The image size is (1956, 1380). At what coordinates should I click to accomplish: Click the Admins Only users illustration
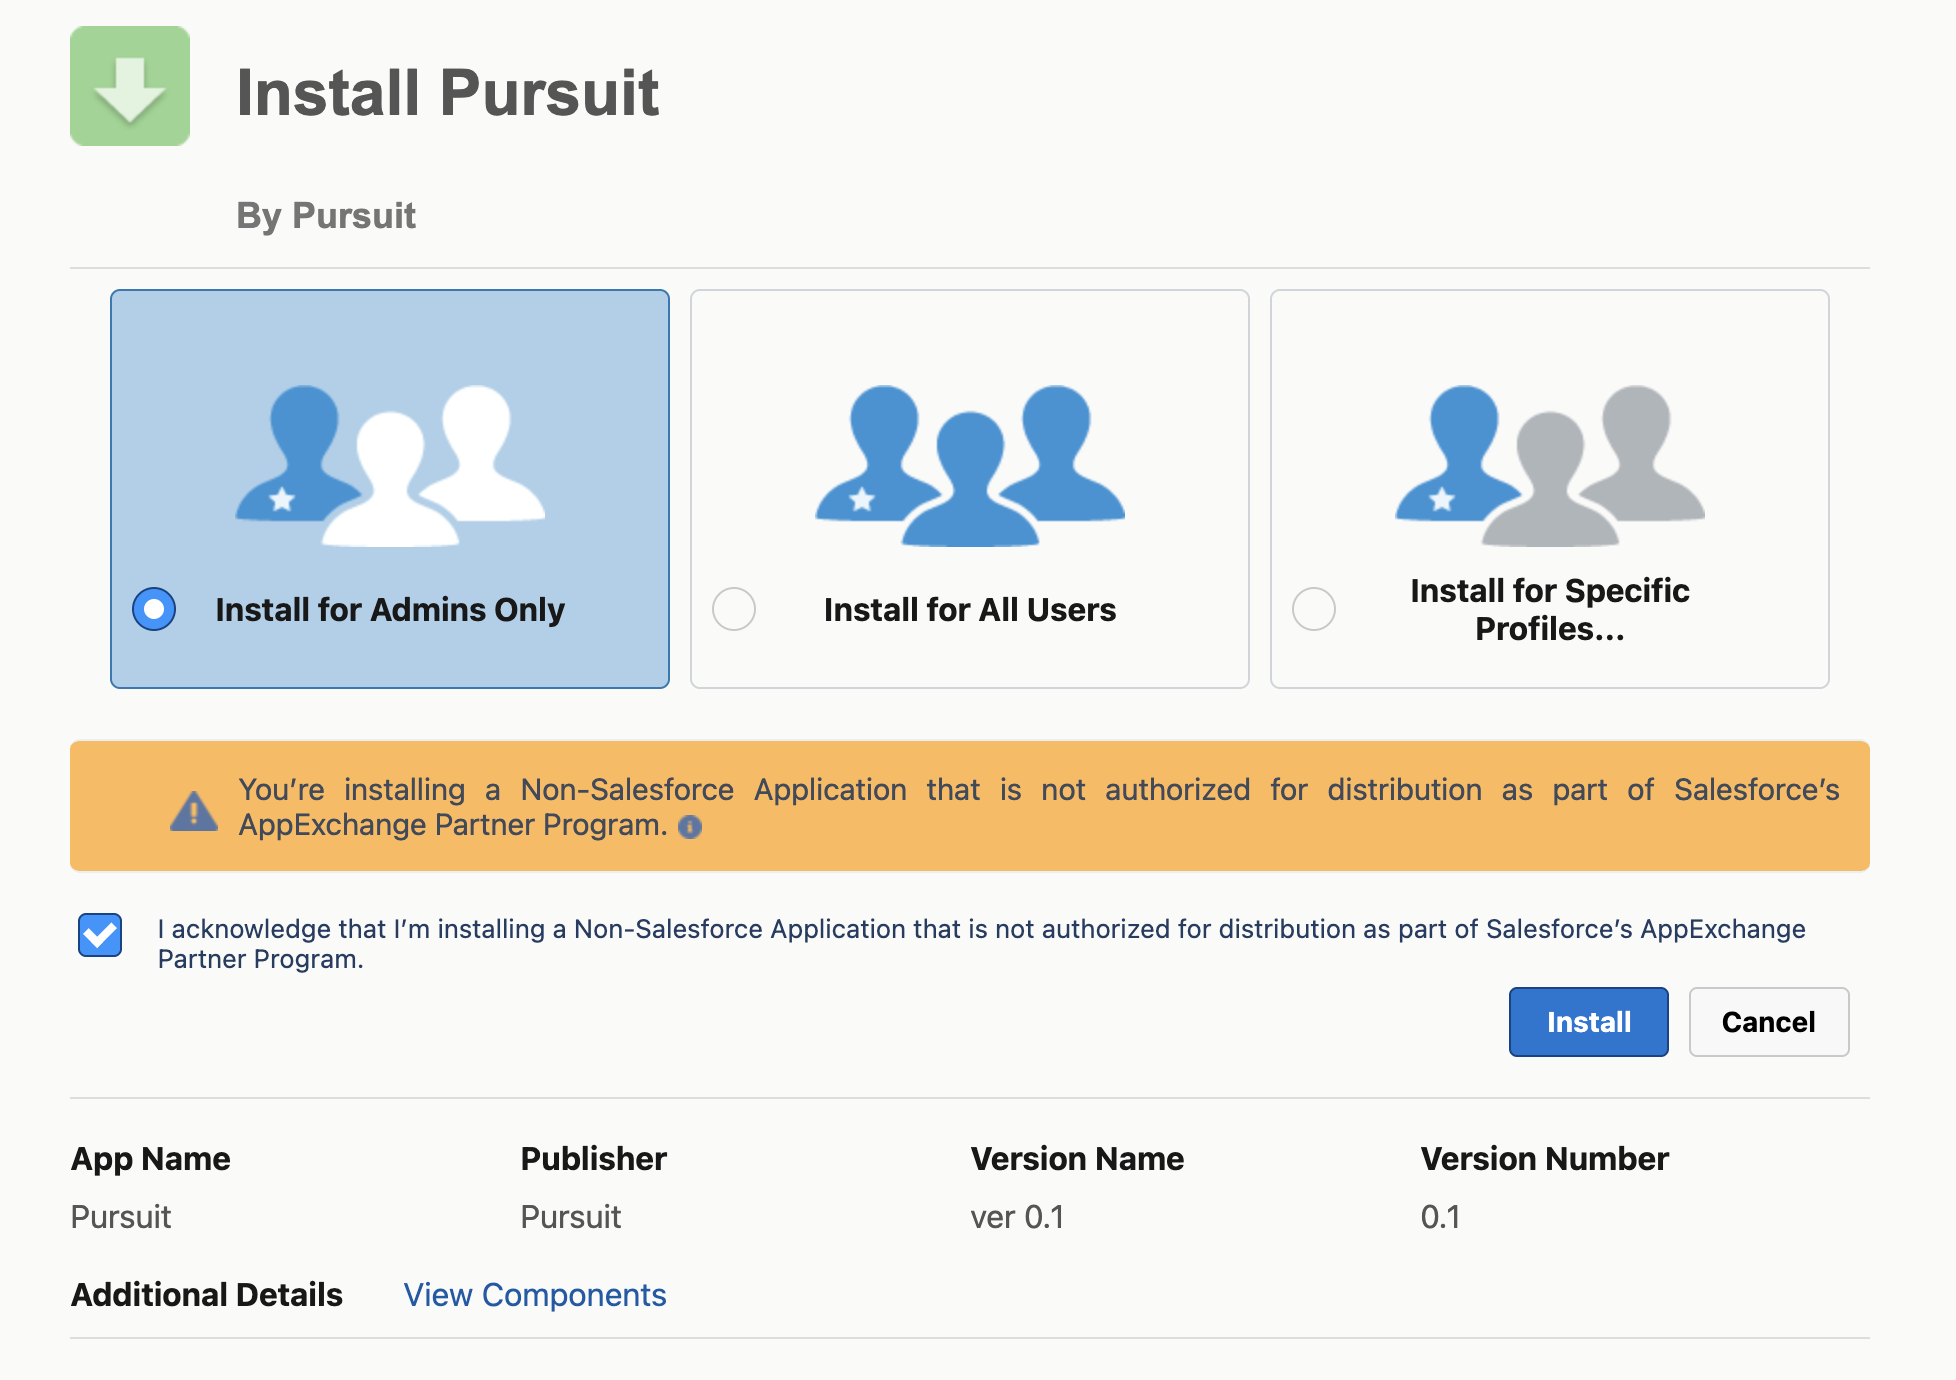pyautogui.click(x=390, y=465)
